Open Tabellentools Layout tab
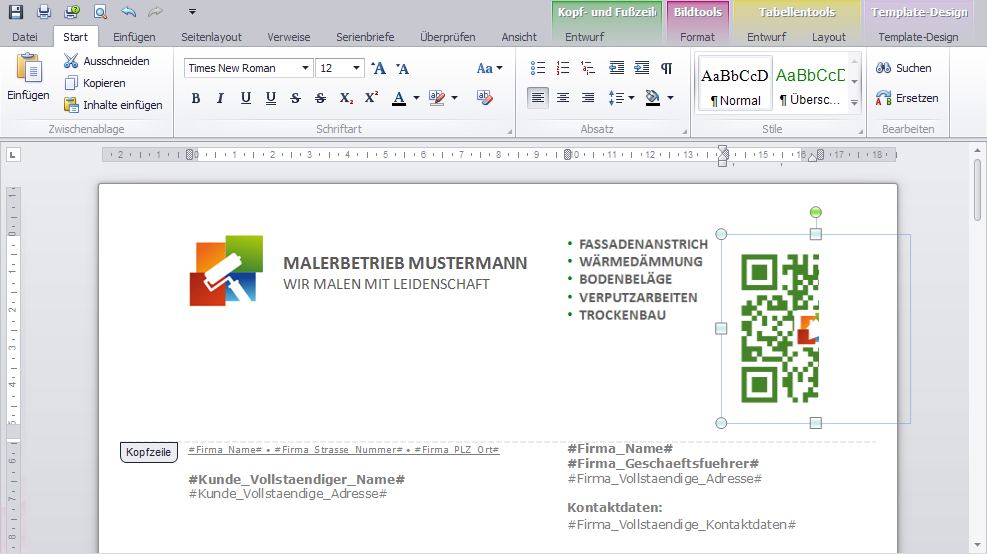The image size is (987, 554). tap(828, 37)
